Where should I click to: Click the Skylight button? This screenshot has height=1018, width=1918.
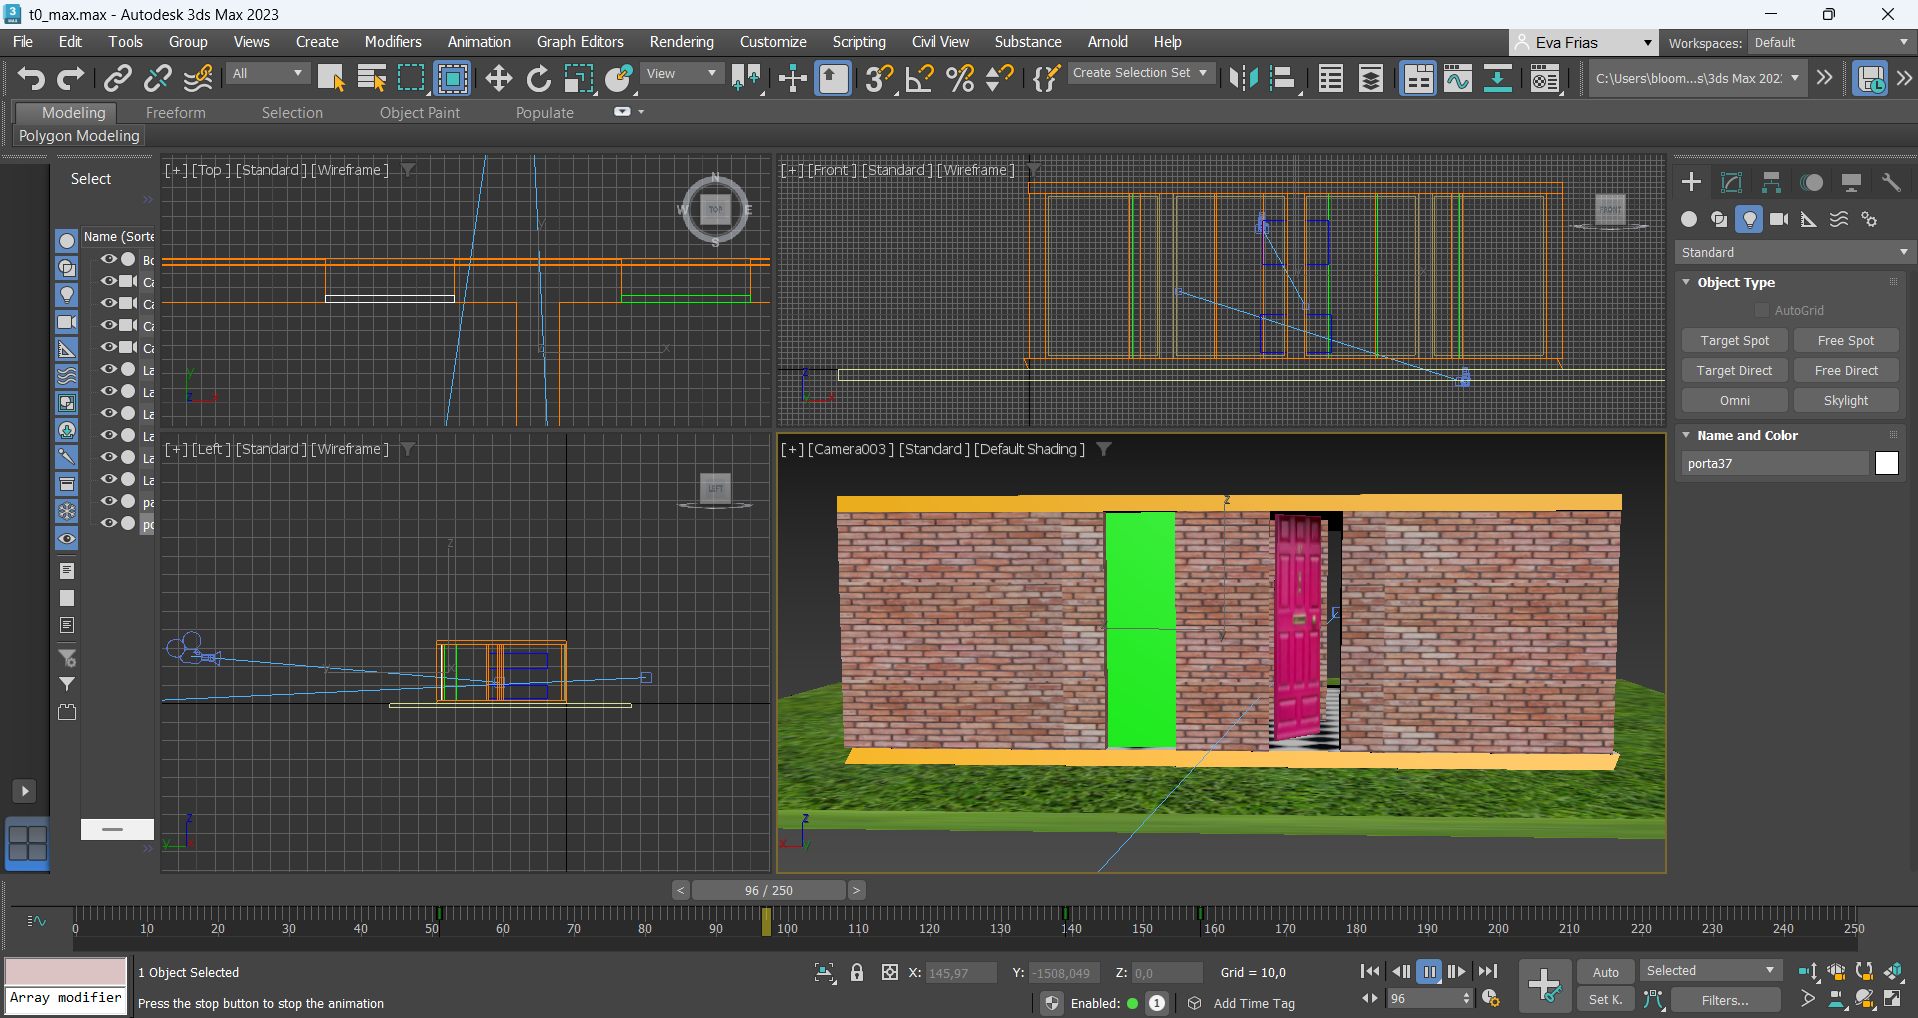tap(1845, 401)
